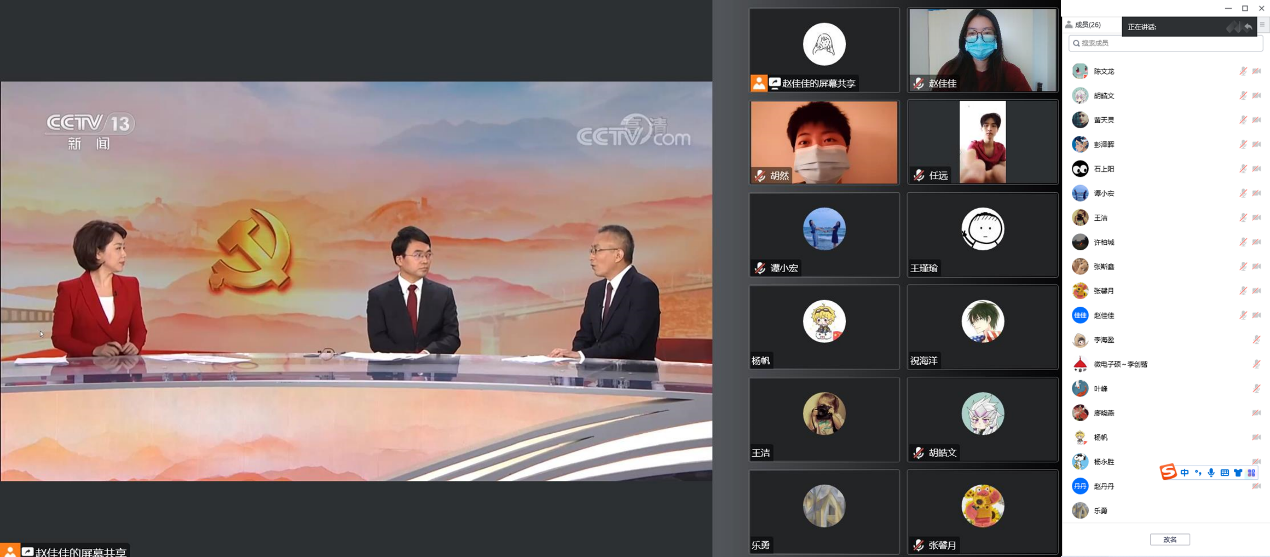Open the Sogou soft keyboard icon
This screenshot has height=557, width=1270.
pos(1224,472)
